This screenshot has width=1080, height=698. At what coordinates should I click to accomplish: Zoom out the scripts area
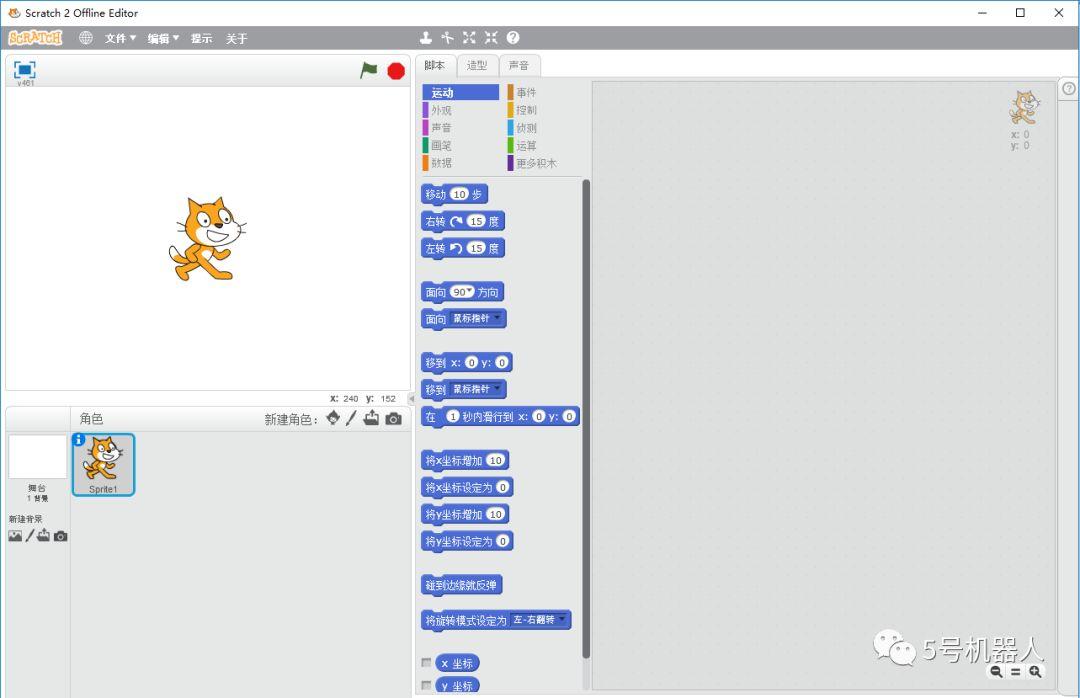[x=996, y=671]
